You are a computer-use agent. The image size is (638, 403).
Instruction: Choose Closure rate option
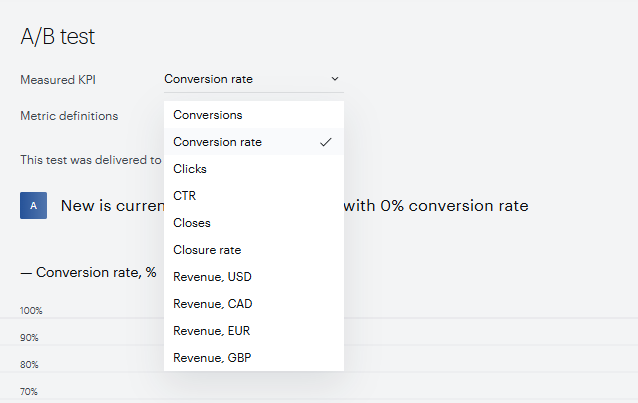pos(253,250)
